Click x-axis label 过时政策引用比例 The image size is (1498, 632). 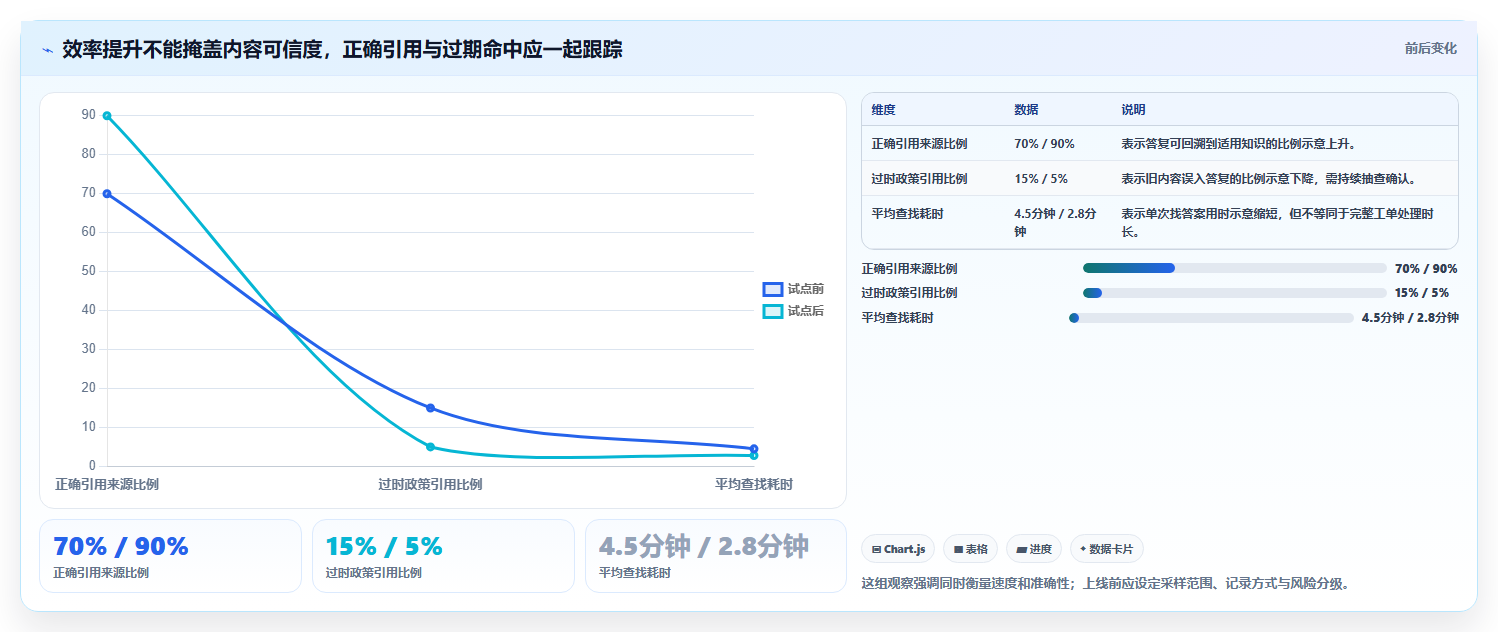pyautogui.click(x=430, y=484)
